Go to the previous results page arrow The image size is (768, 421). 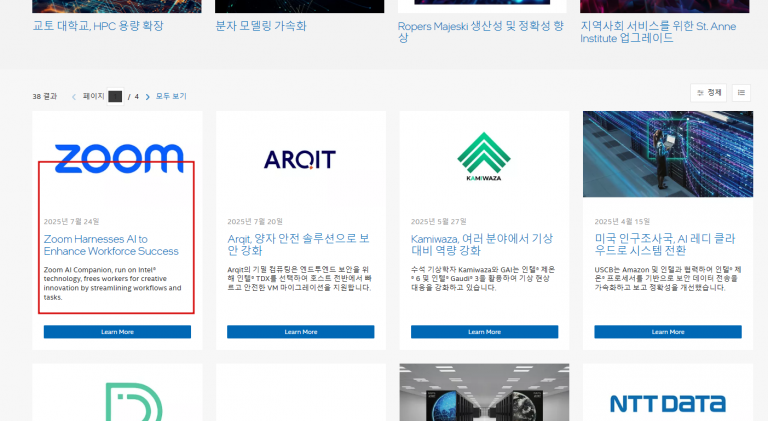(x=74, y=97)
